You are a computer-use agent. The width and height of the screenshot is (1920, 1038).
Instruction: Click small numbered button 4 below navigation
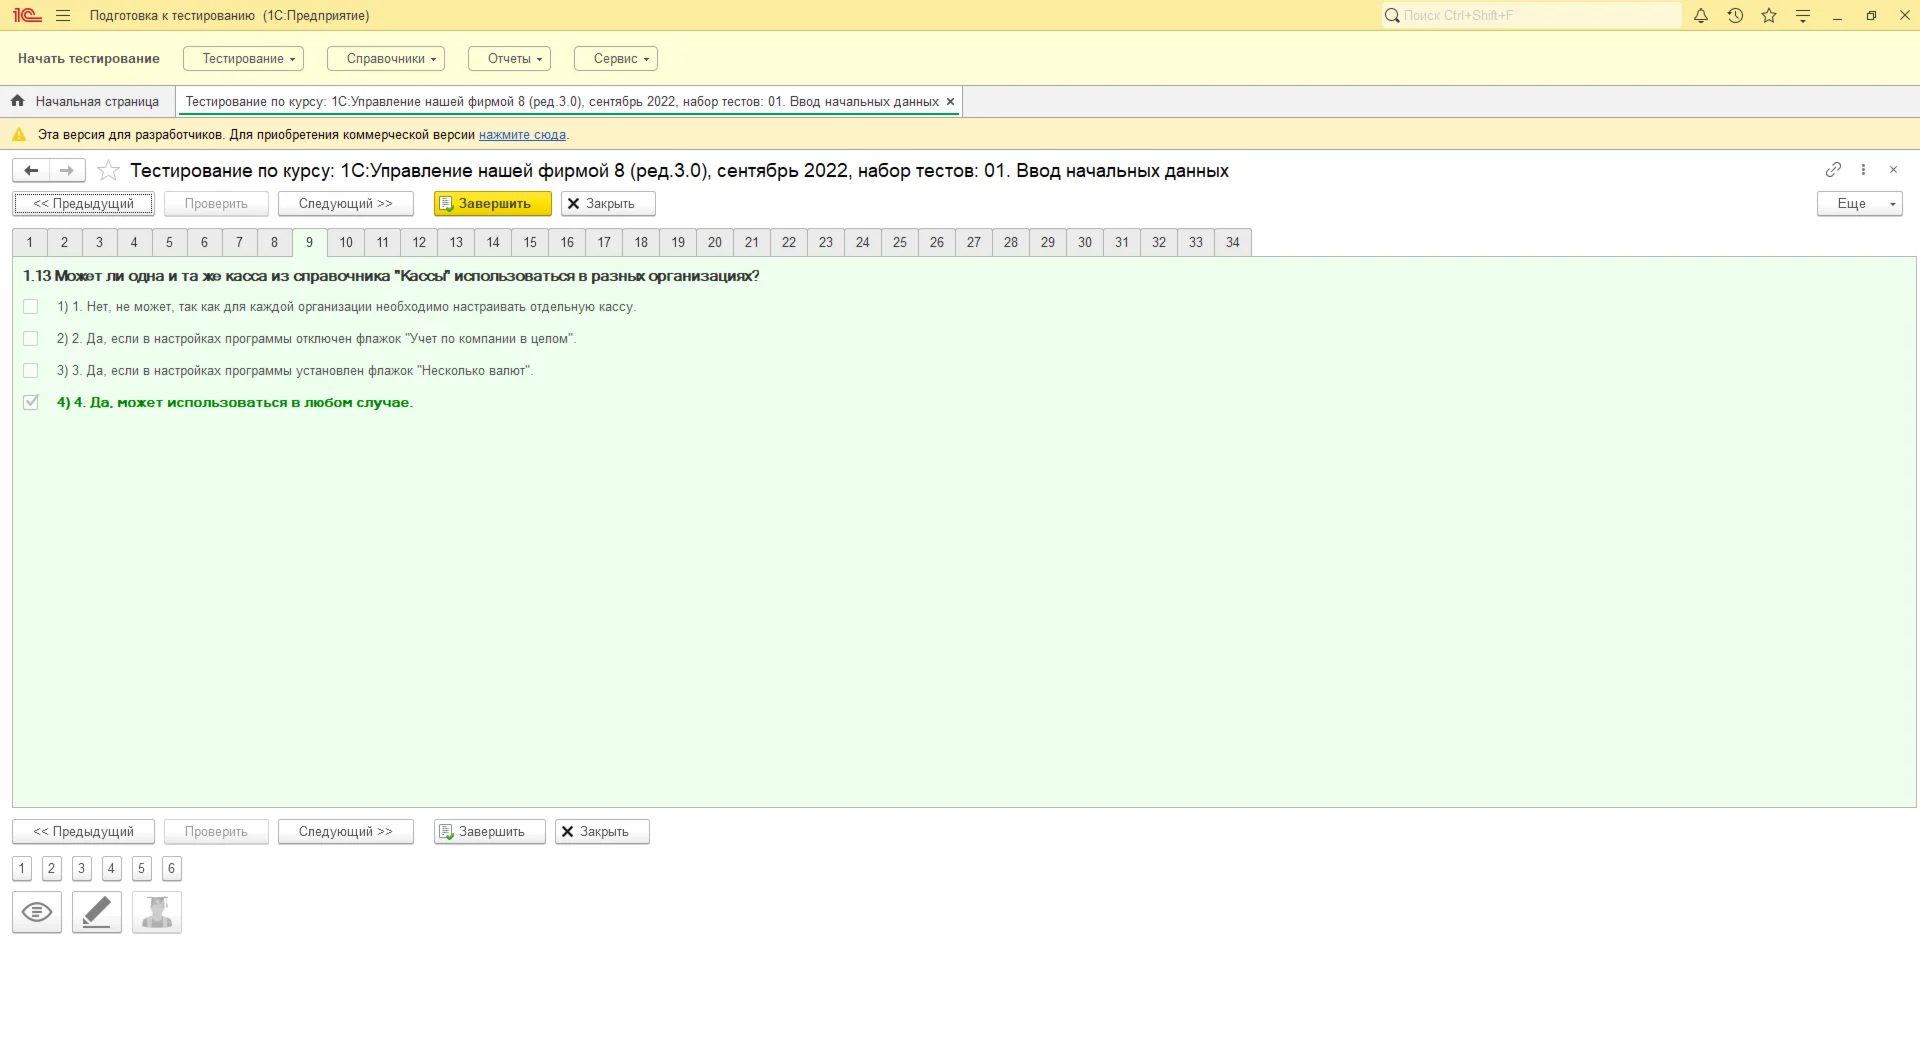(x=112, y=868)
